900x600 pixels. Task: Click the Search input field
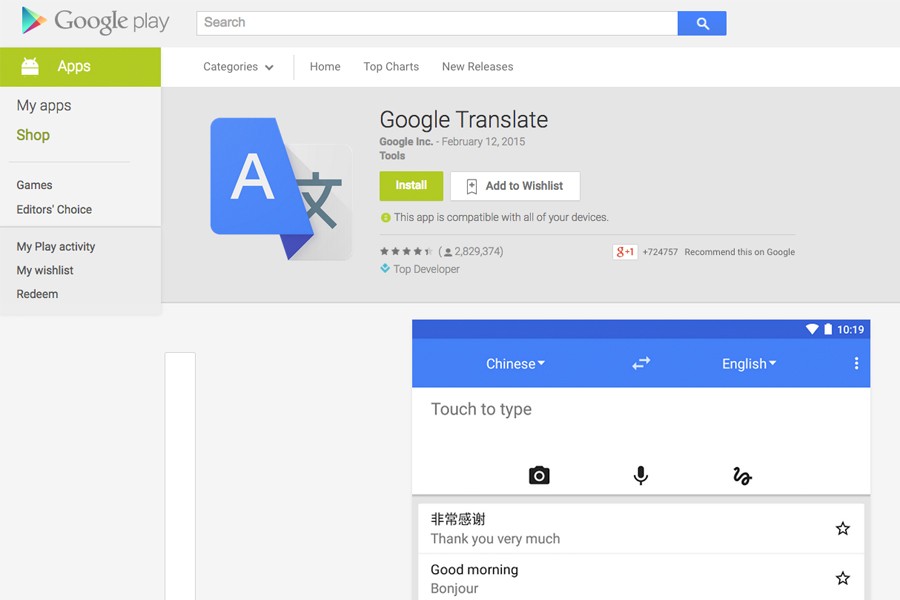coord(437,23)
